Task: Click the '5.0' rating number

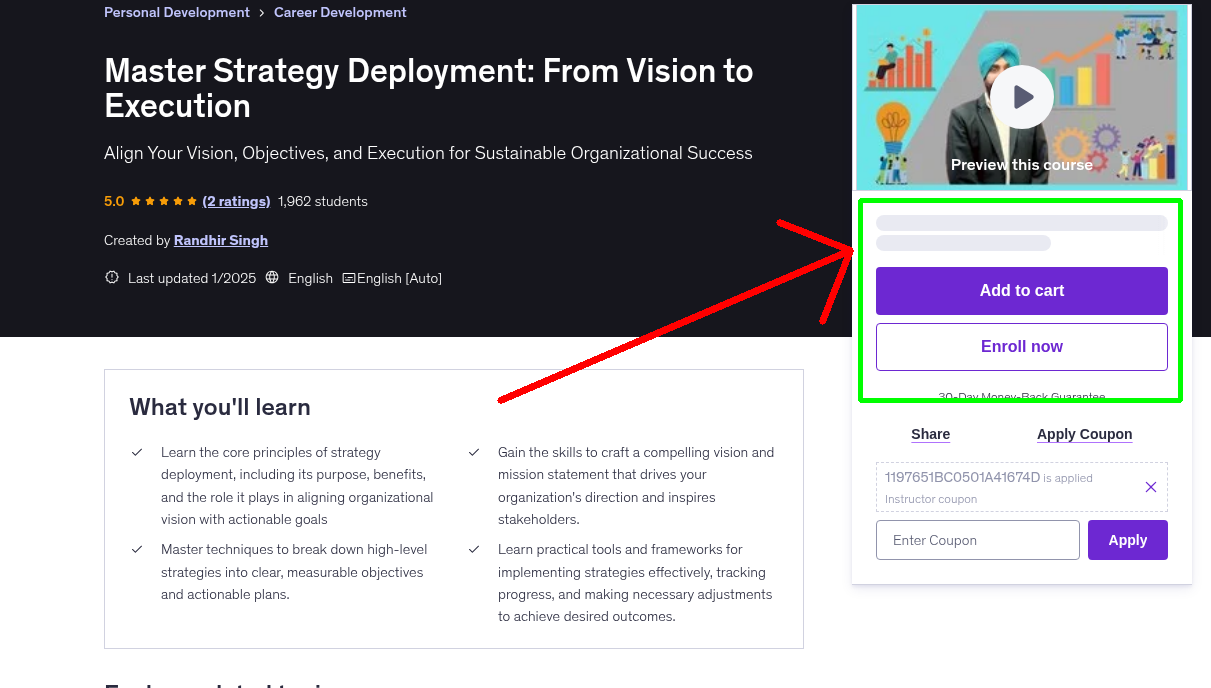Action: (x=114, y=201)
